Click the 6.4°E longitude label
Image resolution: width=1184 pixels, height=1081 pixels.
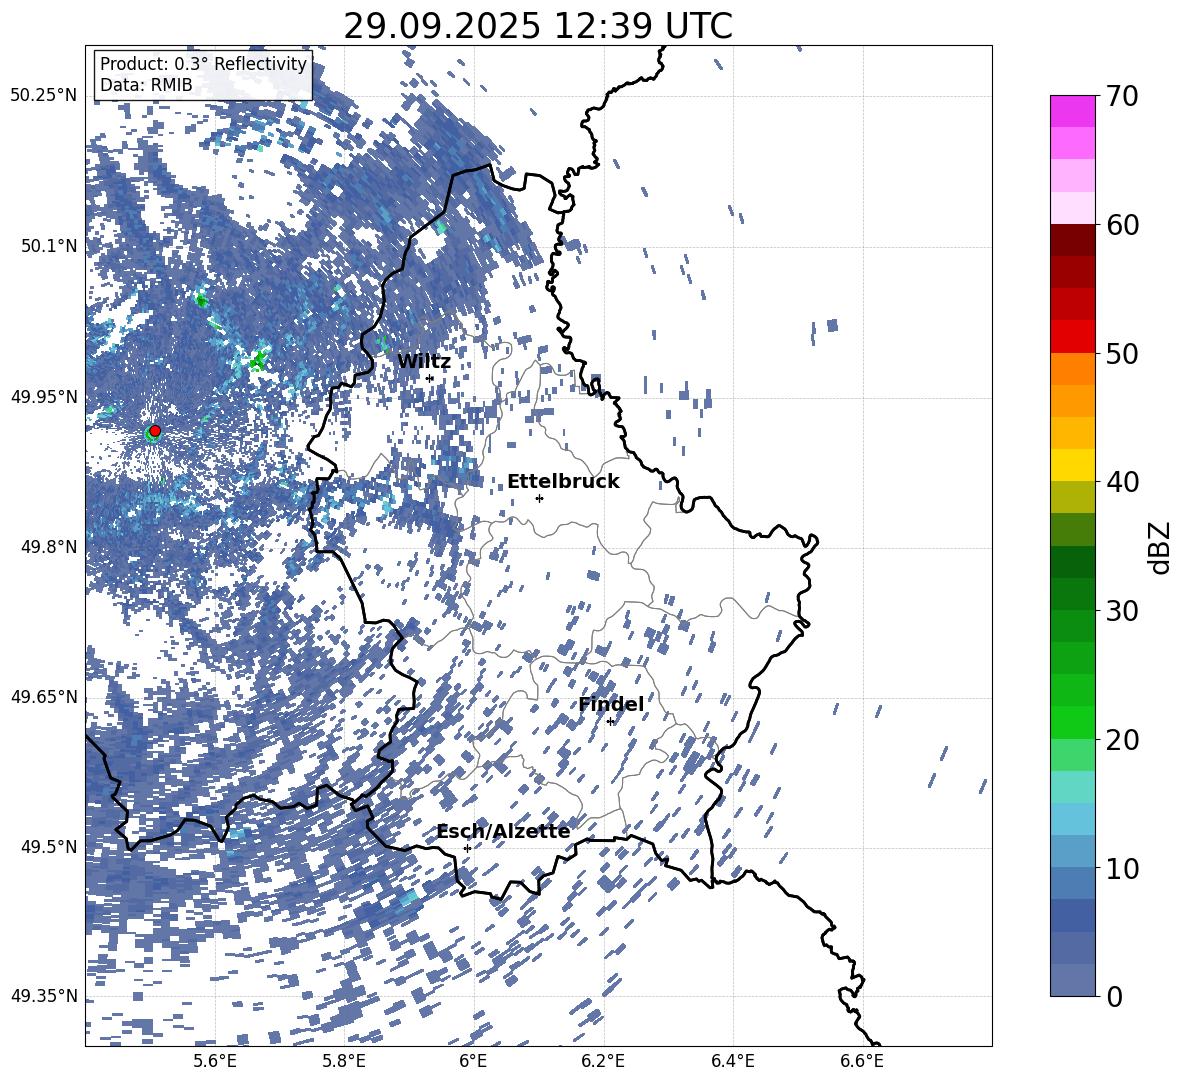pyautogui.click(x=733, y=1061)
